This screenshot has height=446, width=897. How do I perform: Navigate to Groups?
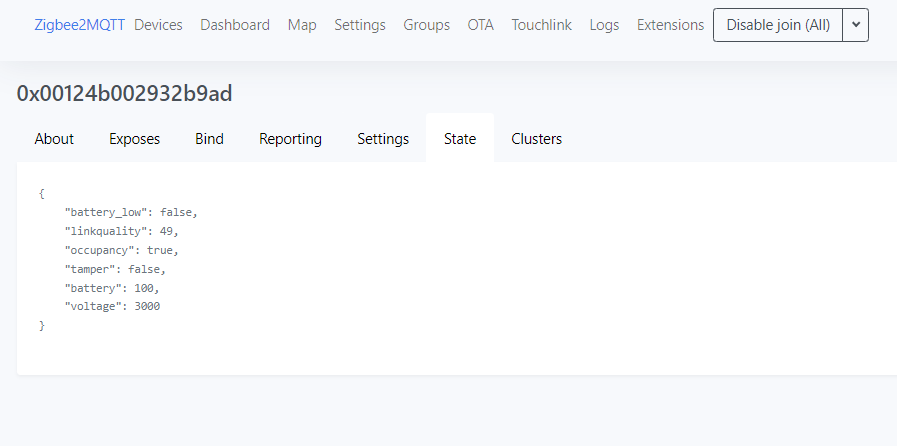coord(427,25)
